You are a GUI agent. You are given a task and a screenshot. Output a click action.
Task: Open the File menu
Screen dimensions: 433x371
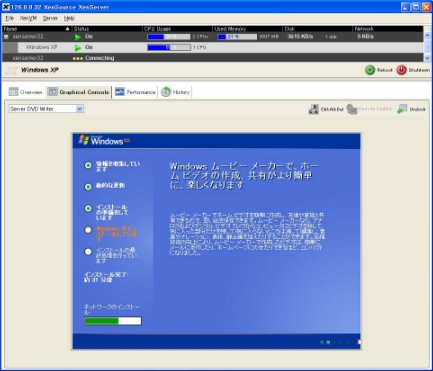tap(10, 18)
